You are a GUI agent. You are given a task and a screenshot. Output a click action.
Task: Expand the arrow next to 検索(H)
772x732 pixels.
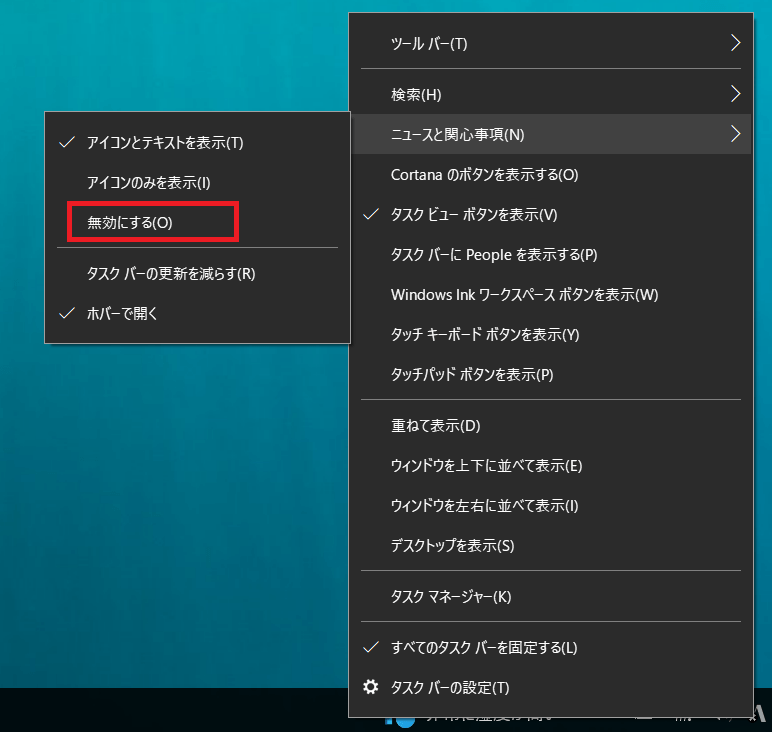click(x=735, y=94)
